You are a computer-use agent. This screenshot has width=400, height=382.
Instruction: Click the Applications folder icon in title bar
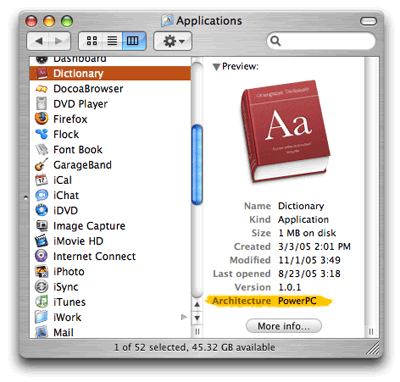tap(167, 21)
